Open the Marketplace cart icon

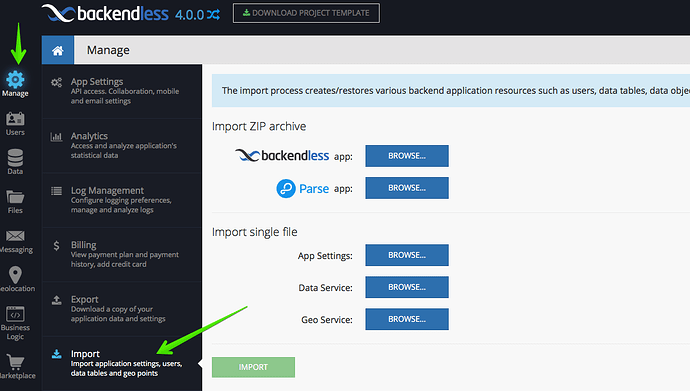pos(15,362)
